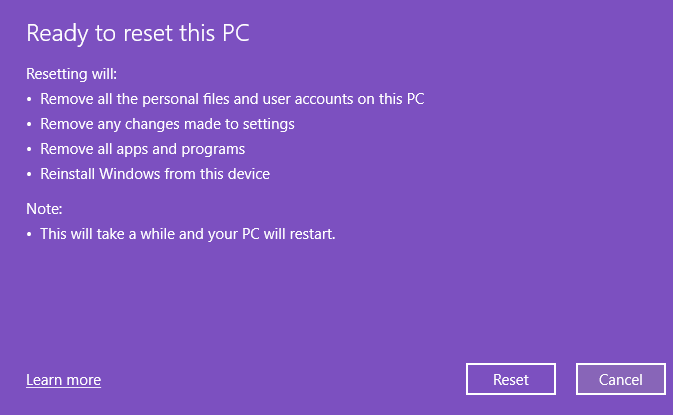Click the word "Windows" in the reinstall line
The height and width of the screenshot is (415, 673).
click(x=134, y=174)
